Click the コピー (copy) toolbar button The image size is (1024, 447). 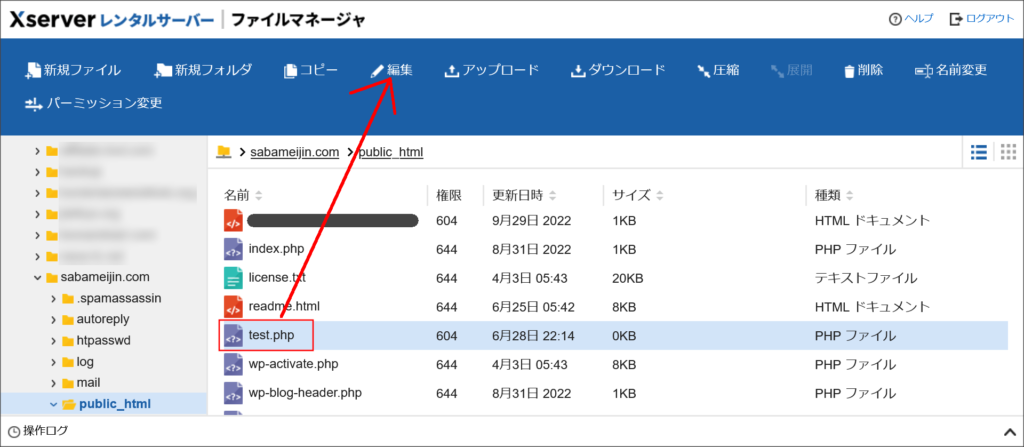click(x=311, y=70)
